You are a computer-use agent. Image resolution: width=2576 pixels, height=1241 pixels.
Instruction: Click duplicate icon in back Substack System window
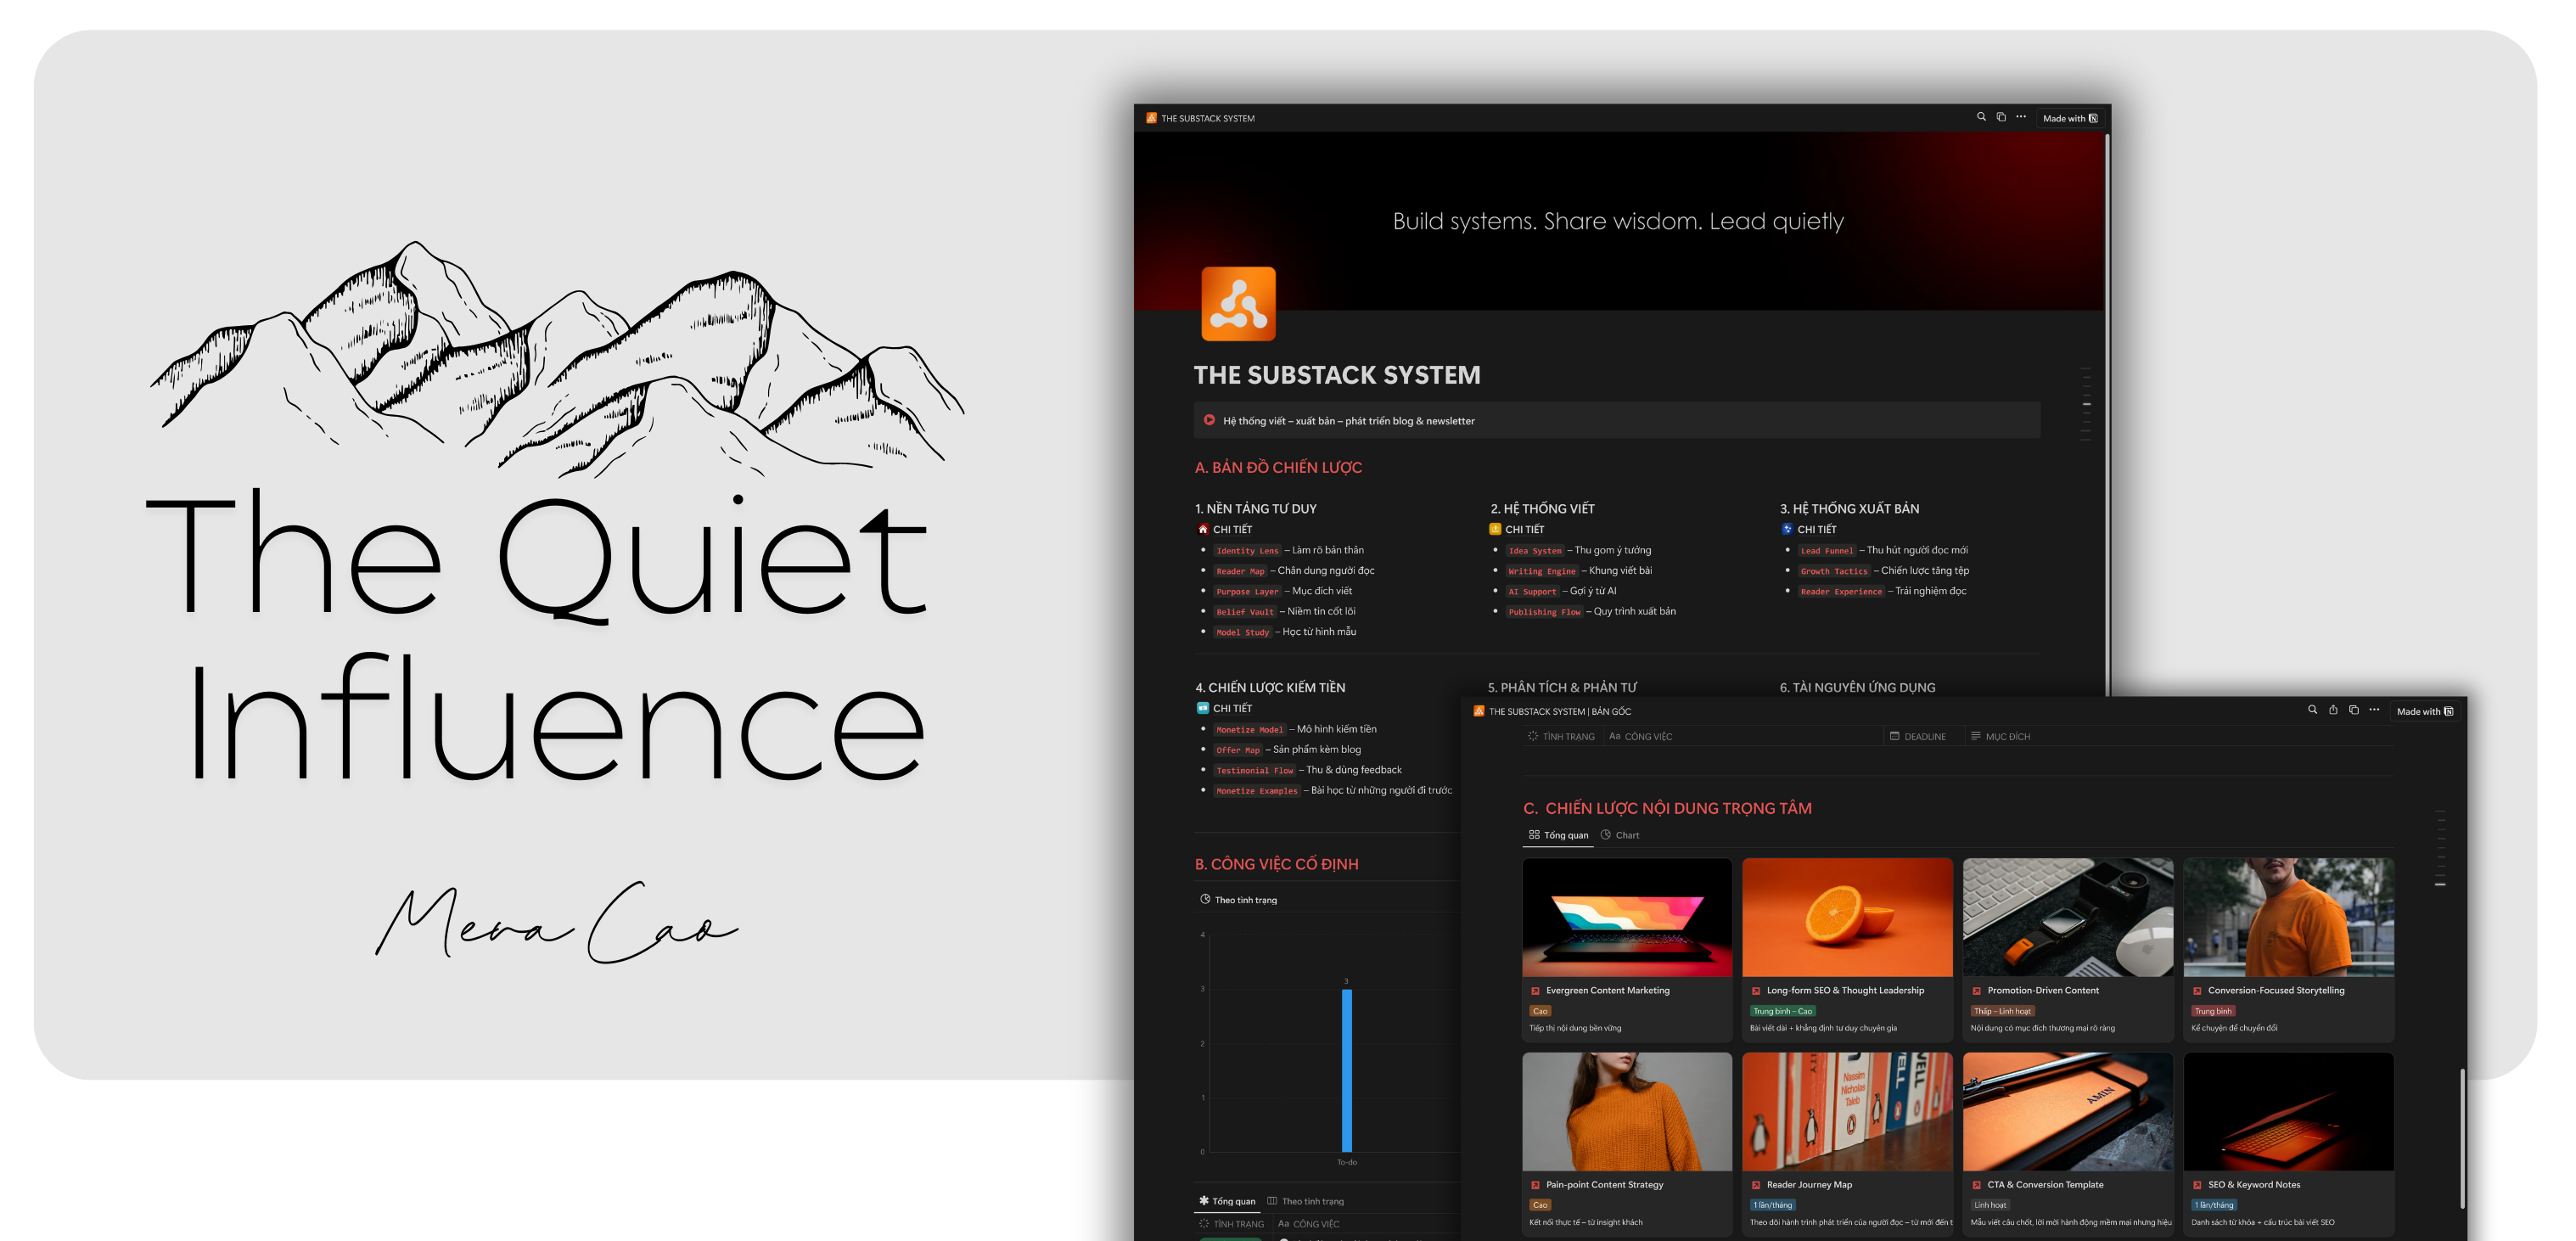pos(2001,117)
